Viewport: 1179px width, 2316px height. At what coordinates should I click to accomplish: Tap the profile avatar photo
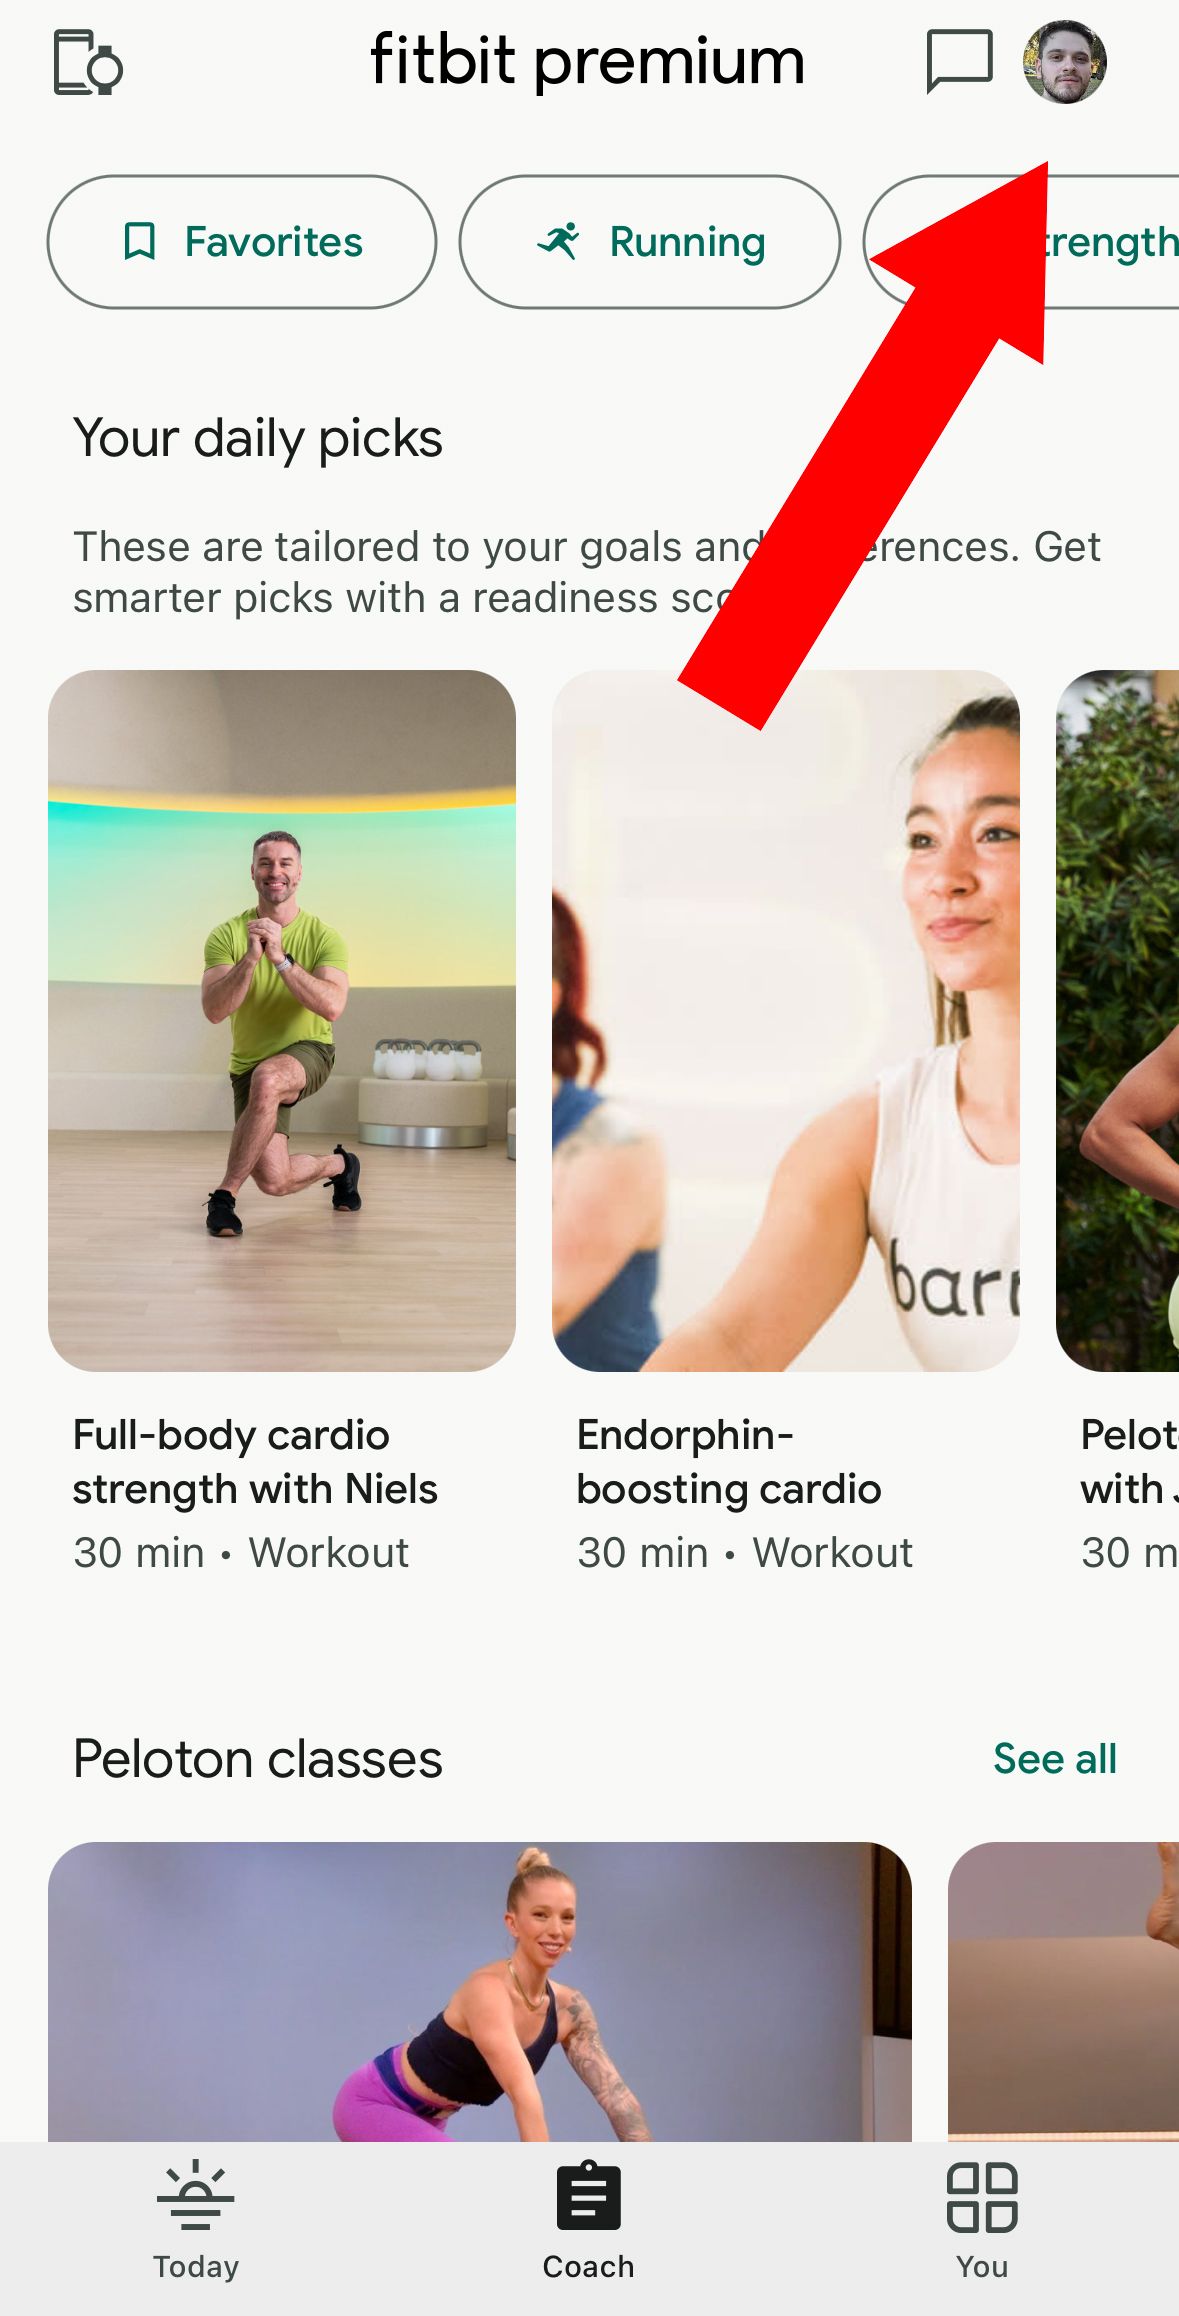[x=1065, y=62]
